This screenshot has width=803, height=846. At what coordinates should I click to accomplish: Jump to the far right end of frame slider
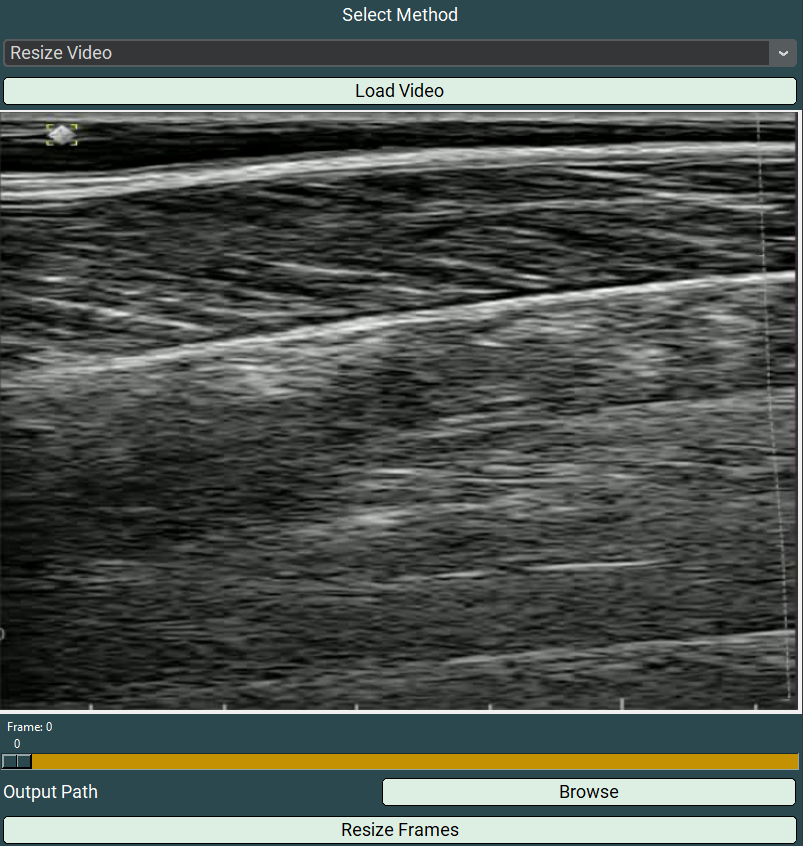tap(795, 762)
